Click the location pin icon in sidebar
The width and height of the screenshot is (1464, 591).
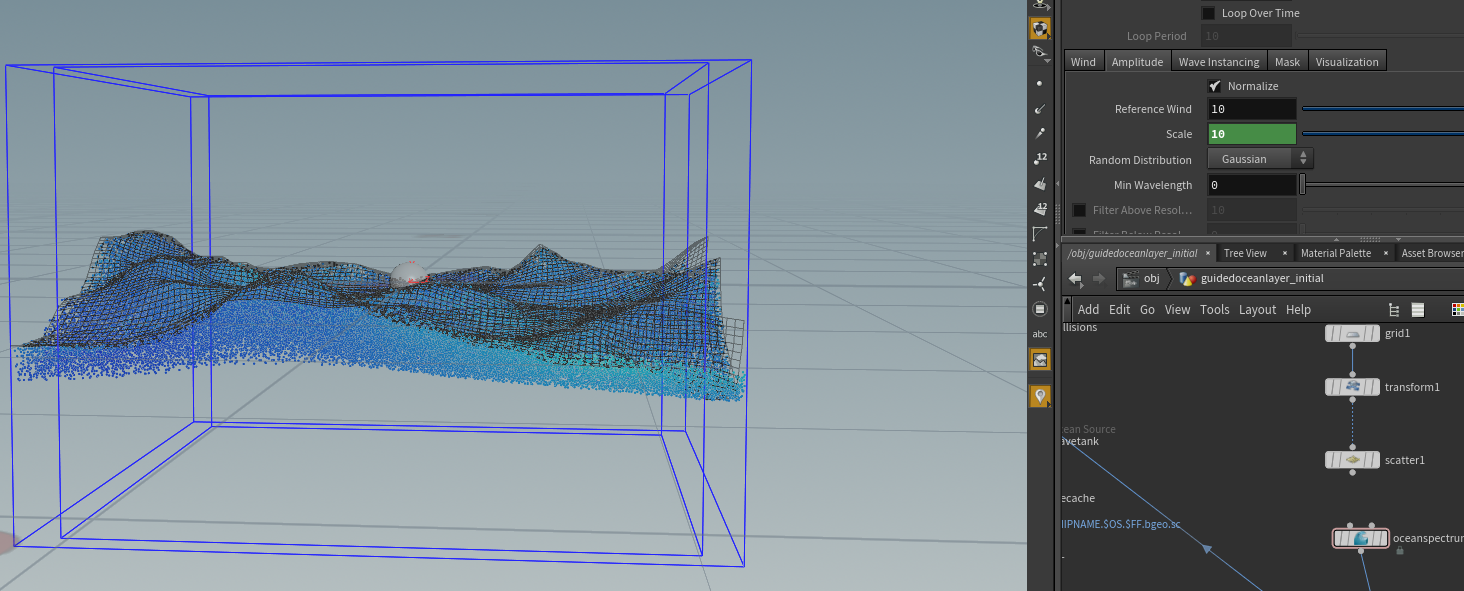(x=1040, y=397)
